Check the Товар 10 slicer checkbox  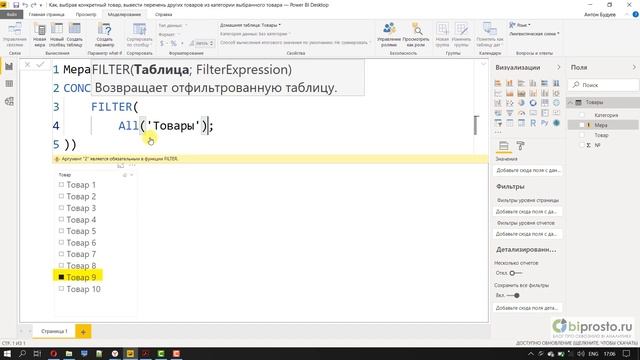coord(61,289)
